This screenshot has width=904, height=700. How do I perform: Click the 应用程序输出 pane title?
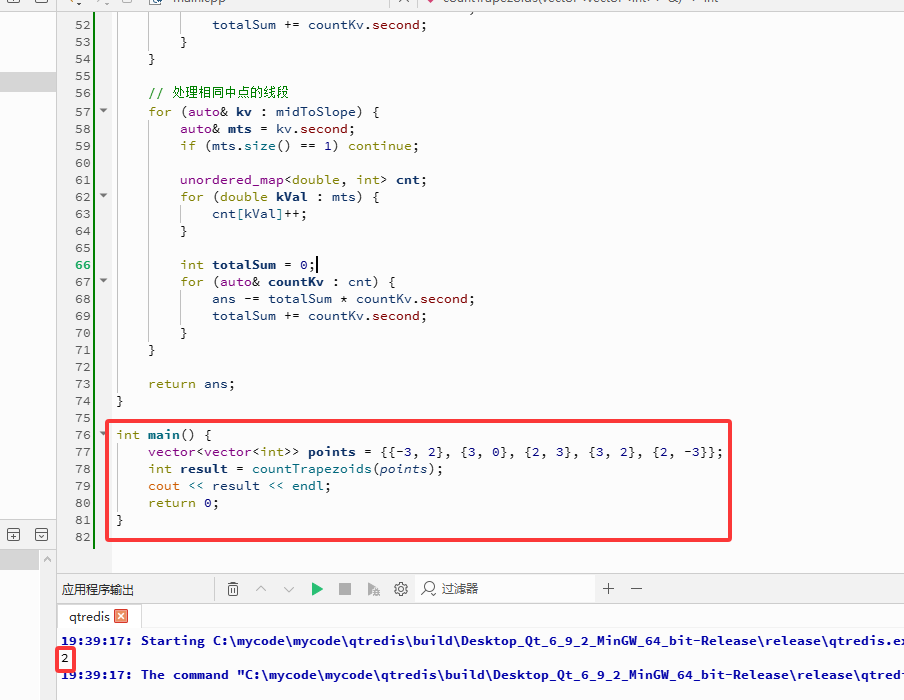click(98, 589)
